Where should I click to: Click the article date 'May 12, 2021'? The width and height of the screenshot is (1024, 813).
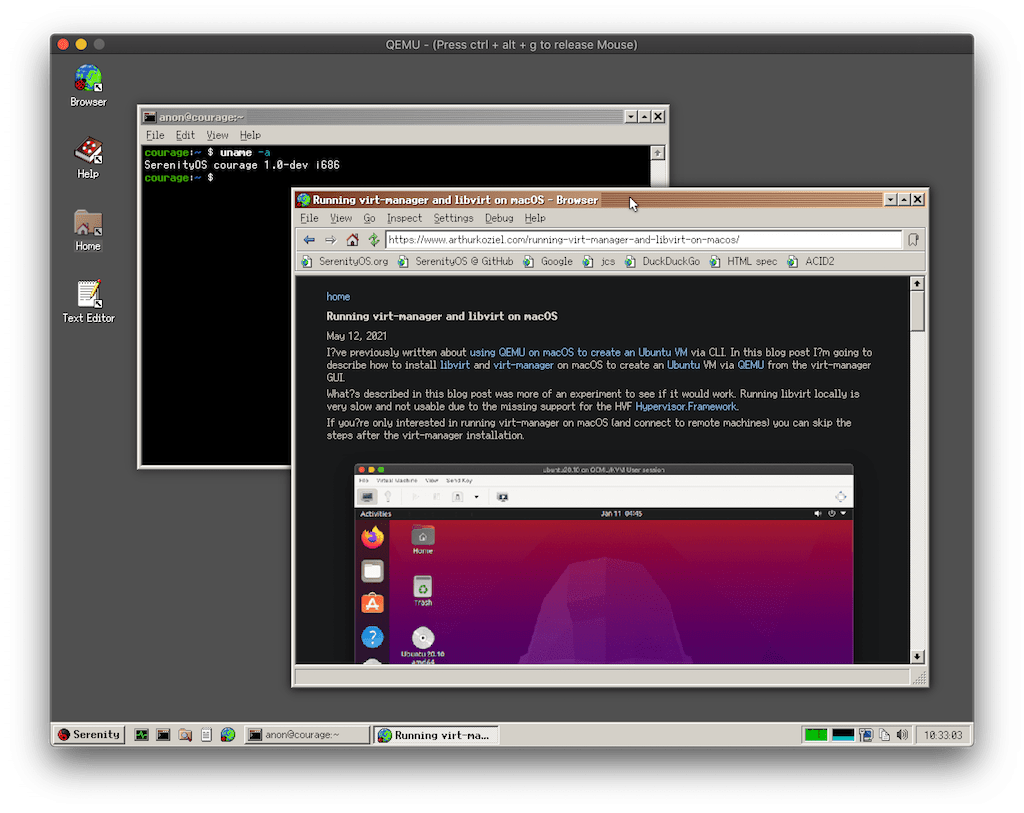pyautogui.click(x=357, y=336)
